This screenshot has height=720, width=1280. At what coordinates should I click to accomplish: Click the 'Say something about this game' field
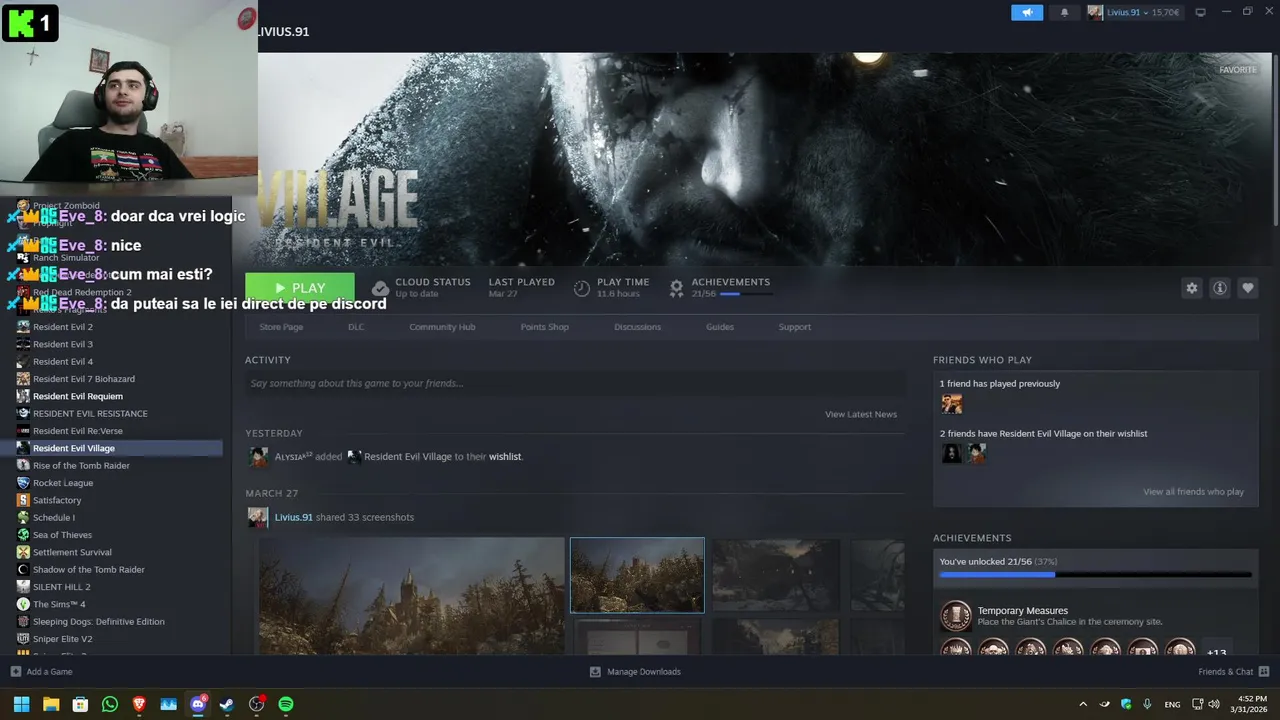(x=575, y=383)
